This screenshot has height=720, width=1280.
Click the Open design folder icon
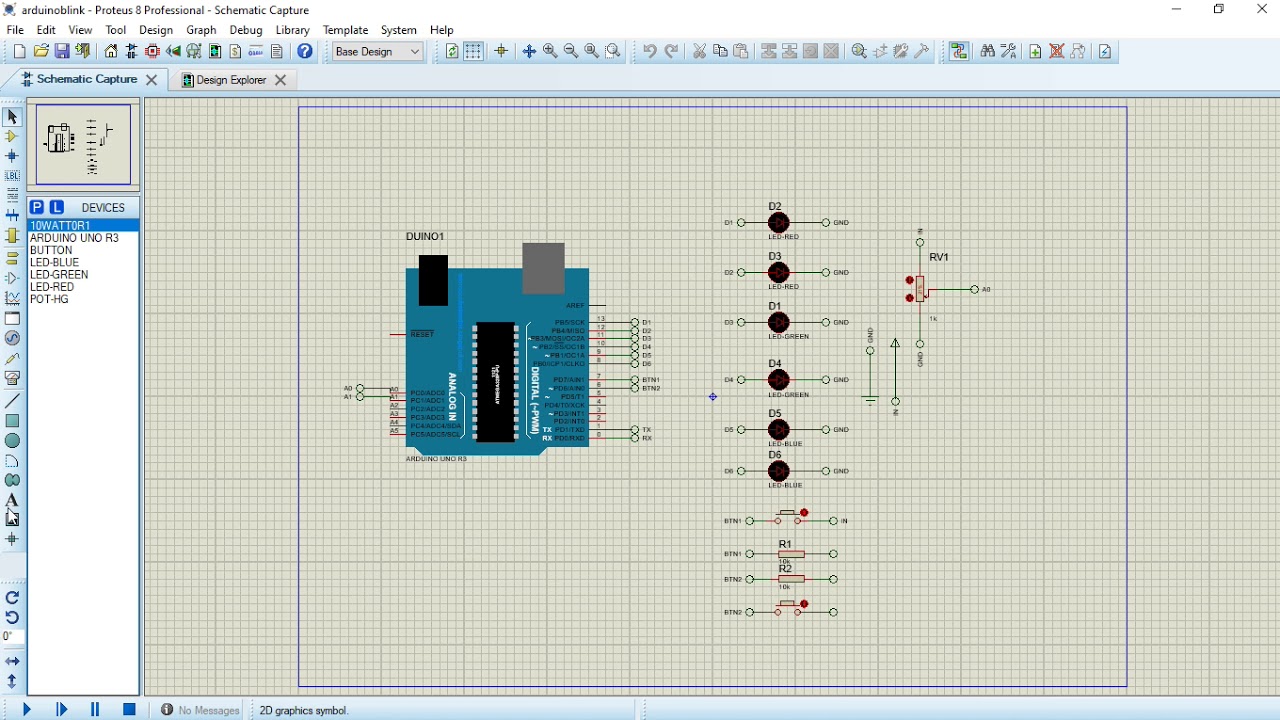tap(41, 51)
